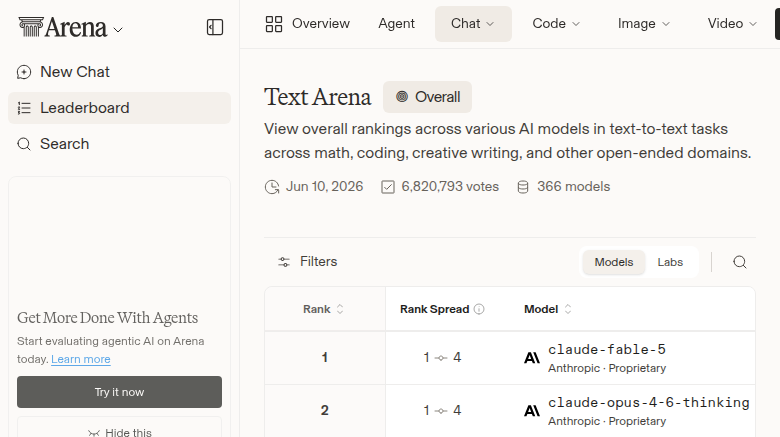Screen dimensions: 780x437
Task: Click the Rank Spread info icon
Action: click(x=479, y=309)
